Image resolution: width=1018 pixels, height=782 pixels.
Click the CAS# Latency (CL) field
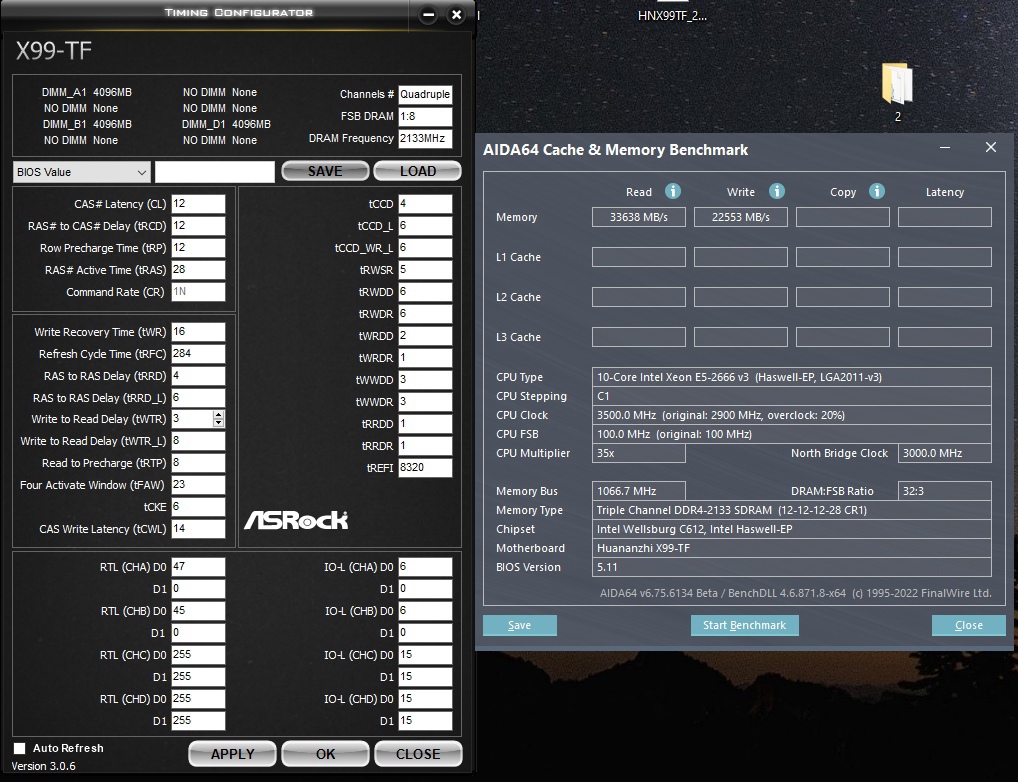(198, 204)
